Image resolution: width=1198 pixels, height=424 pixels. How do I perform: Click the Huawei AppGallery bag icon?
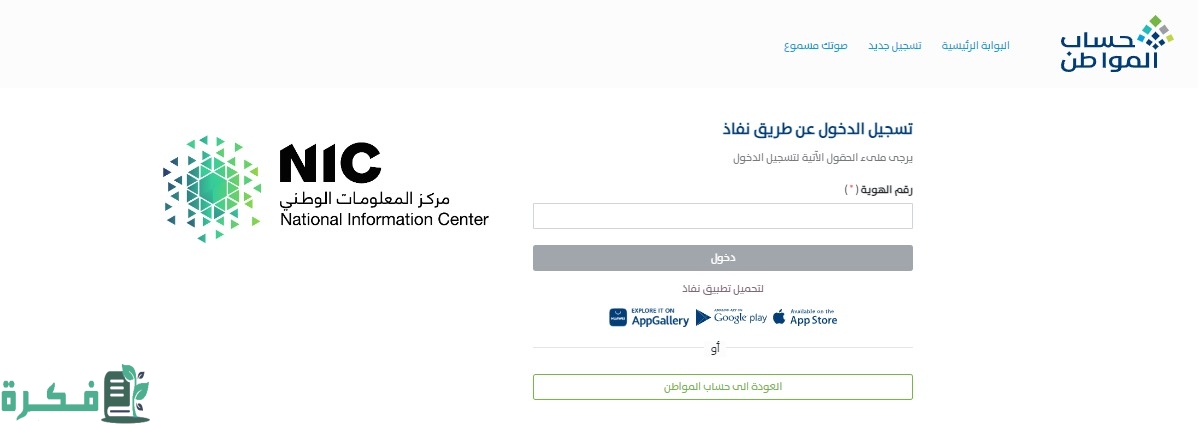618,318
